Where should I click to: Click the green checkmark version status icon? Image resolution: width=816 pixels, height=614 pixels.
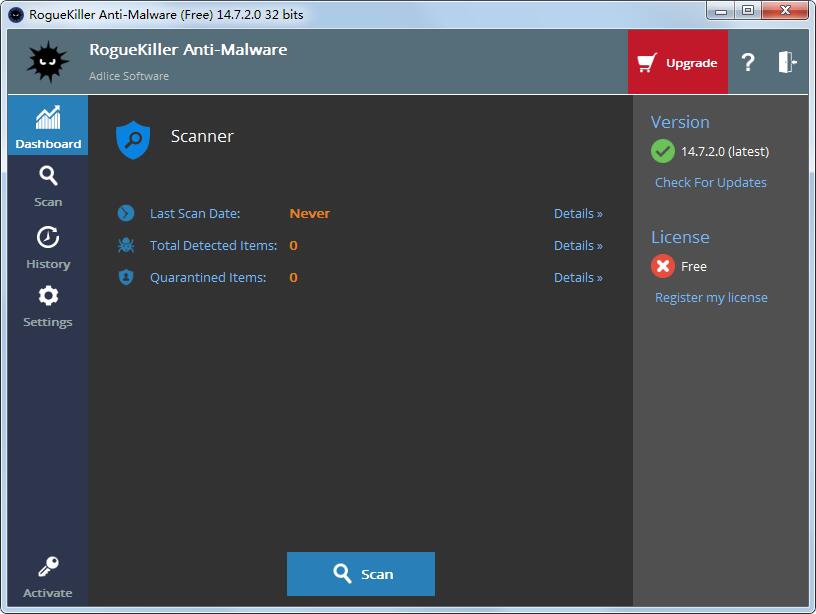point(662,151)
